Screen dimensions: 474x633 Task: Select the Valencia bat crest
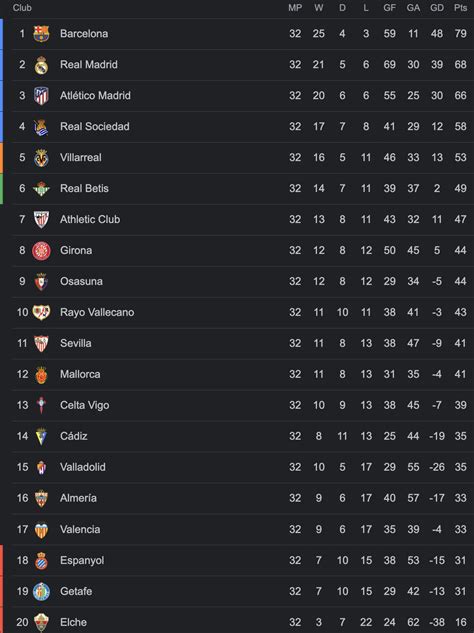[x=41, y=530]
